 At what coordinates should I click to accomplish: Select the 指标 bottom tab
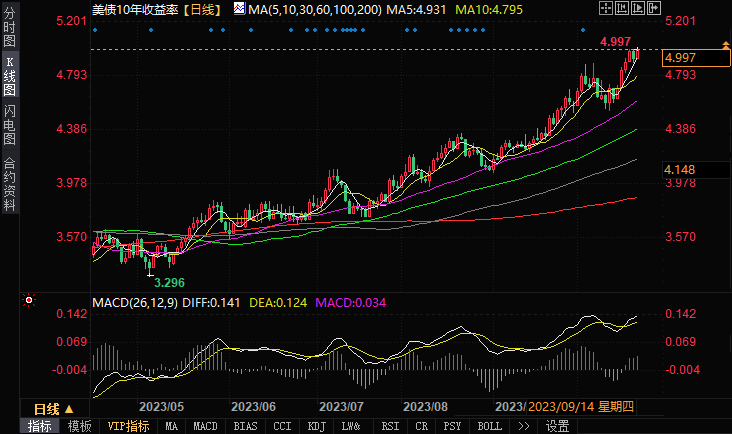(40, 426)
